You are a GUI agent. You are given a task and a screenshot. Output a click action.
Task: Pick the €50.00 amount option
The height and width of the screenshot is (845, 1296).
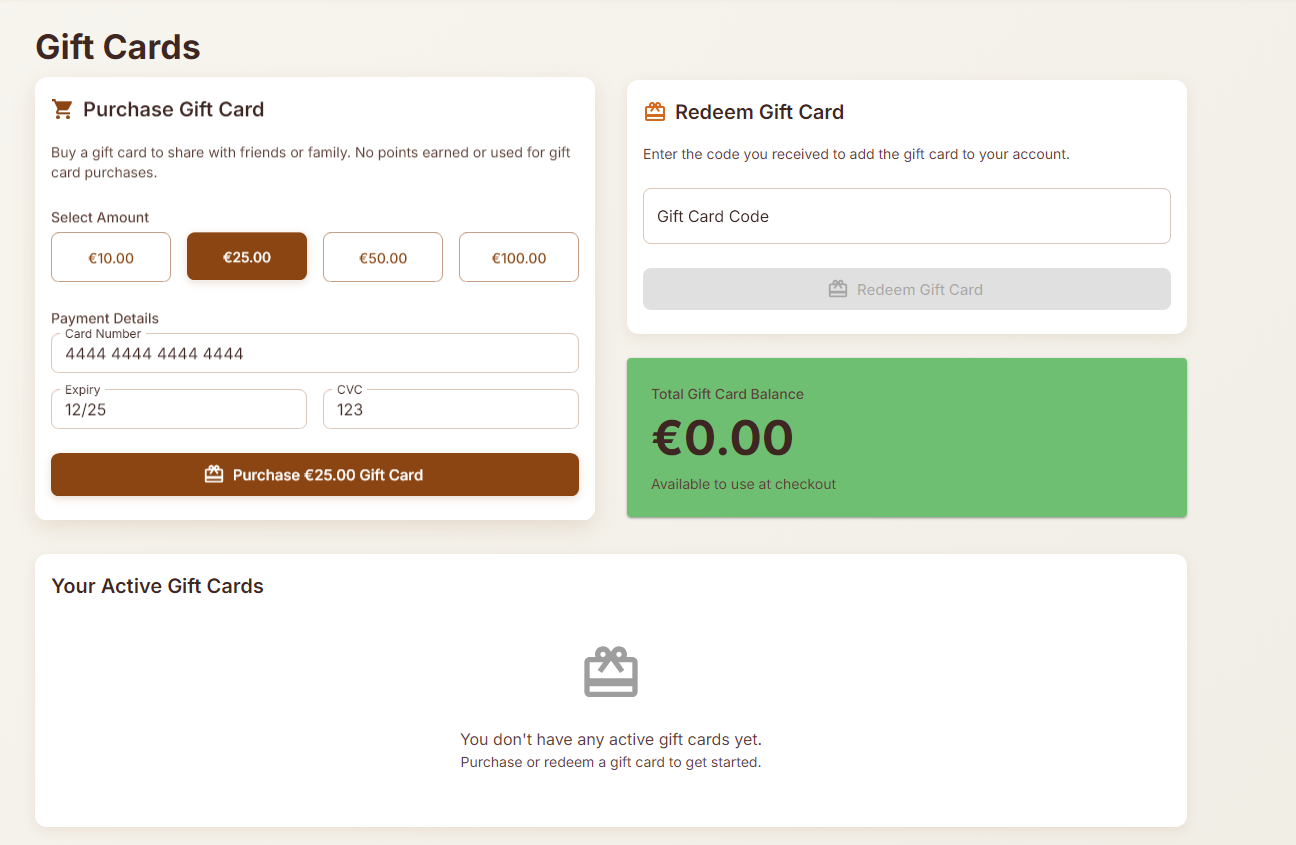(383, 257)
